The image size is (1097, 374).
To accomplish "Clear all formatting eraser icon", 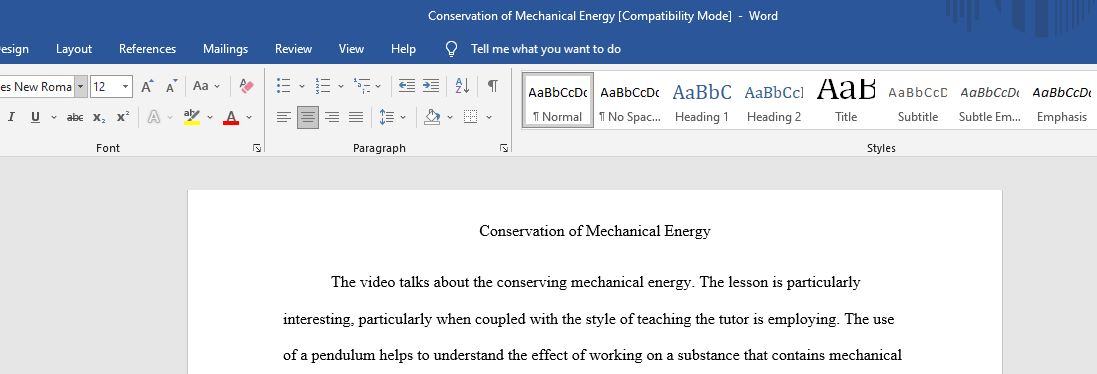I will (x=246, y=86).
